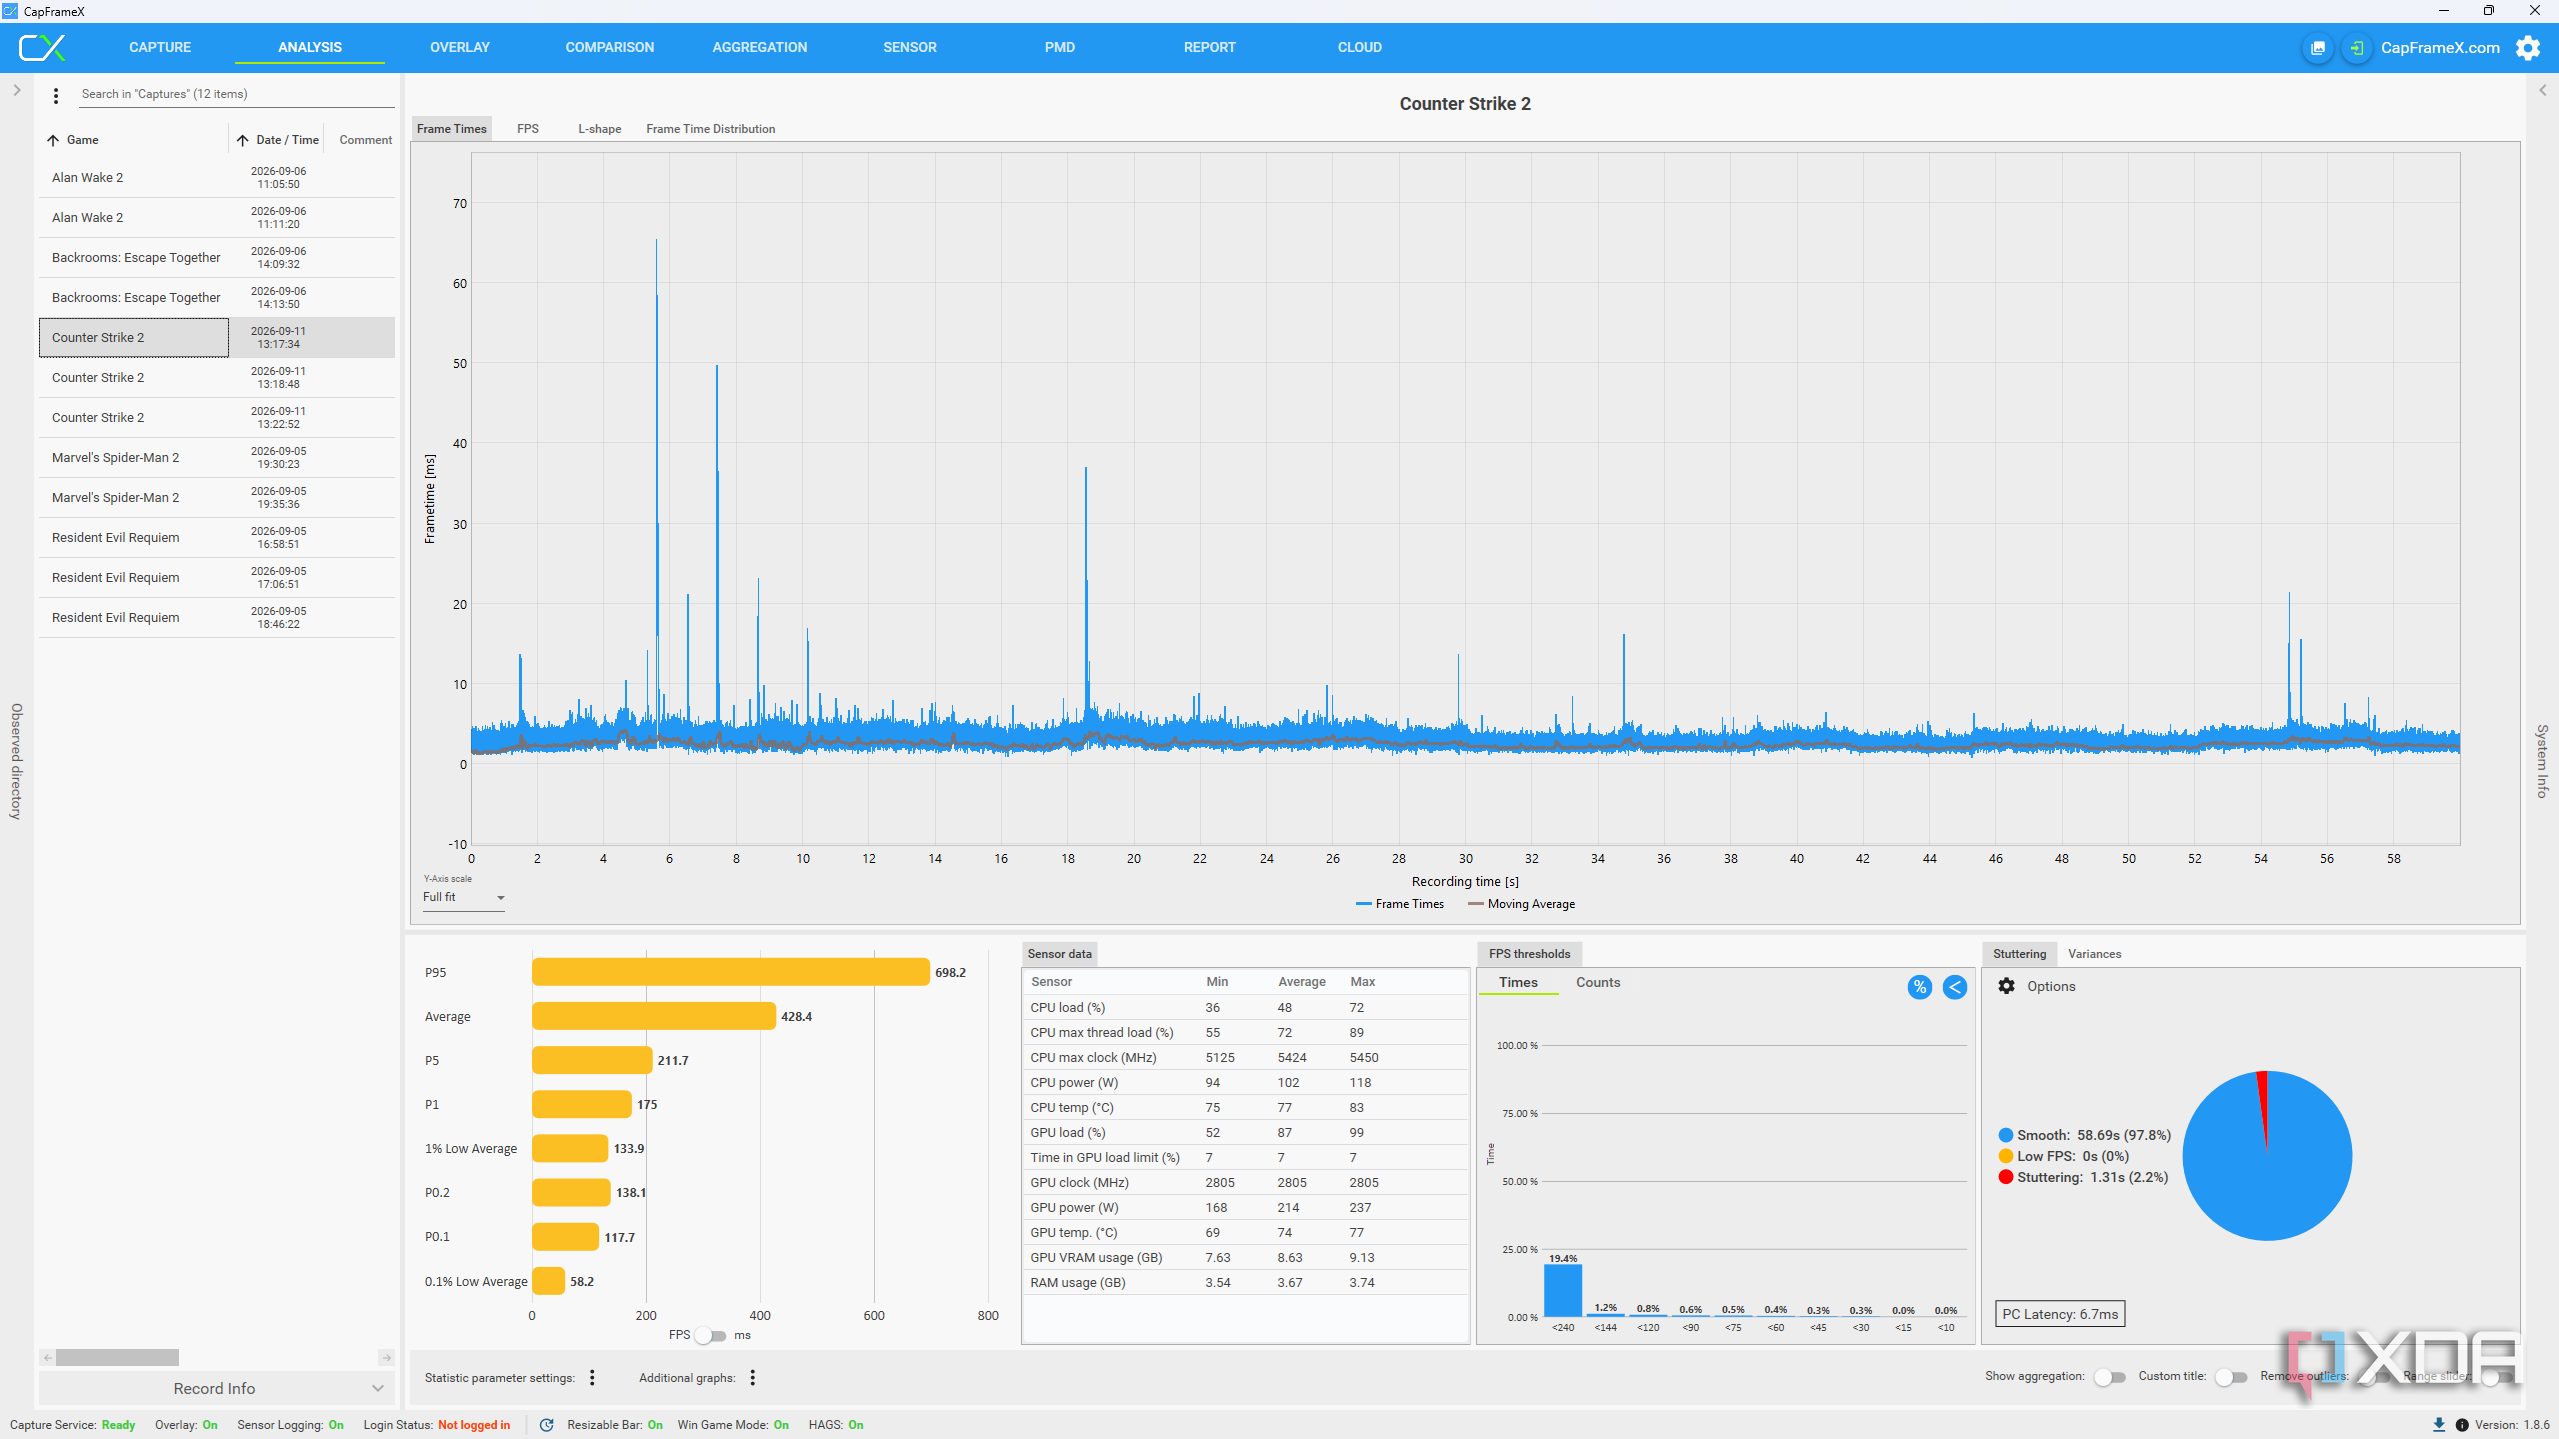Click the Moving Average legend entry
The image size is (2559, 1439).
click(x=1521, y=904)
